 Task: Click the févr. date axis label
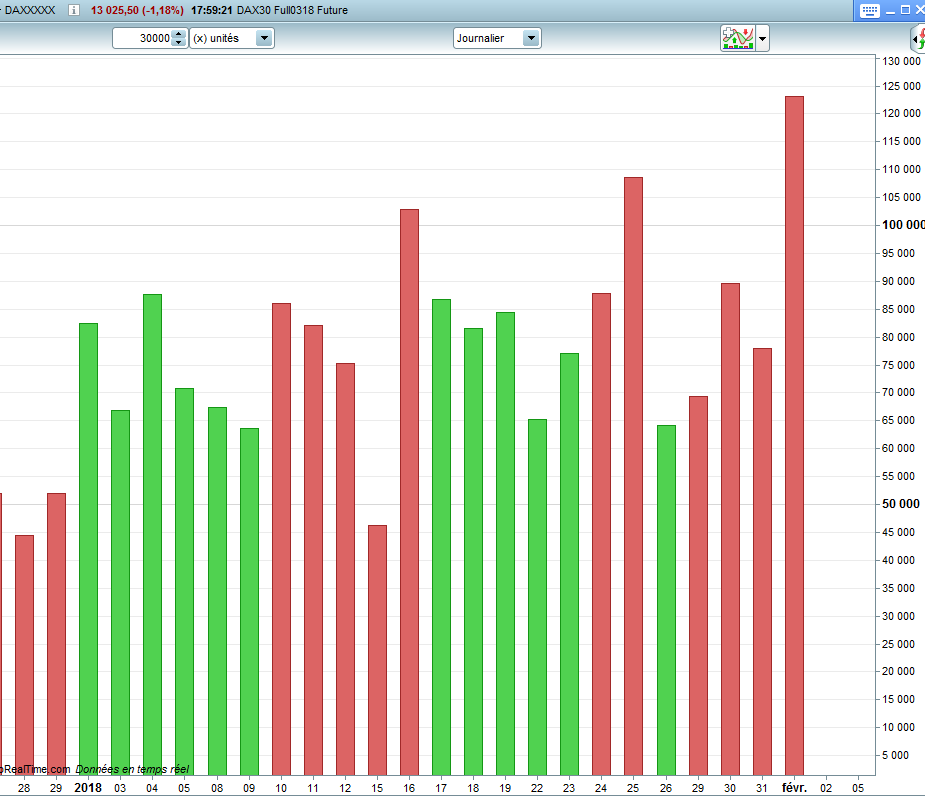tap(794, 788)
